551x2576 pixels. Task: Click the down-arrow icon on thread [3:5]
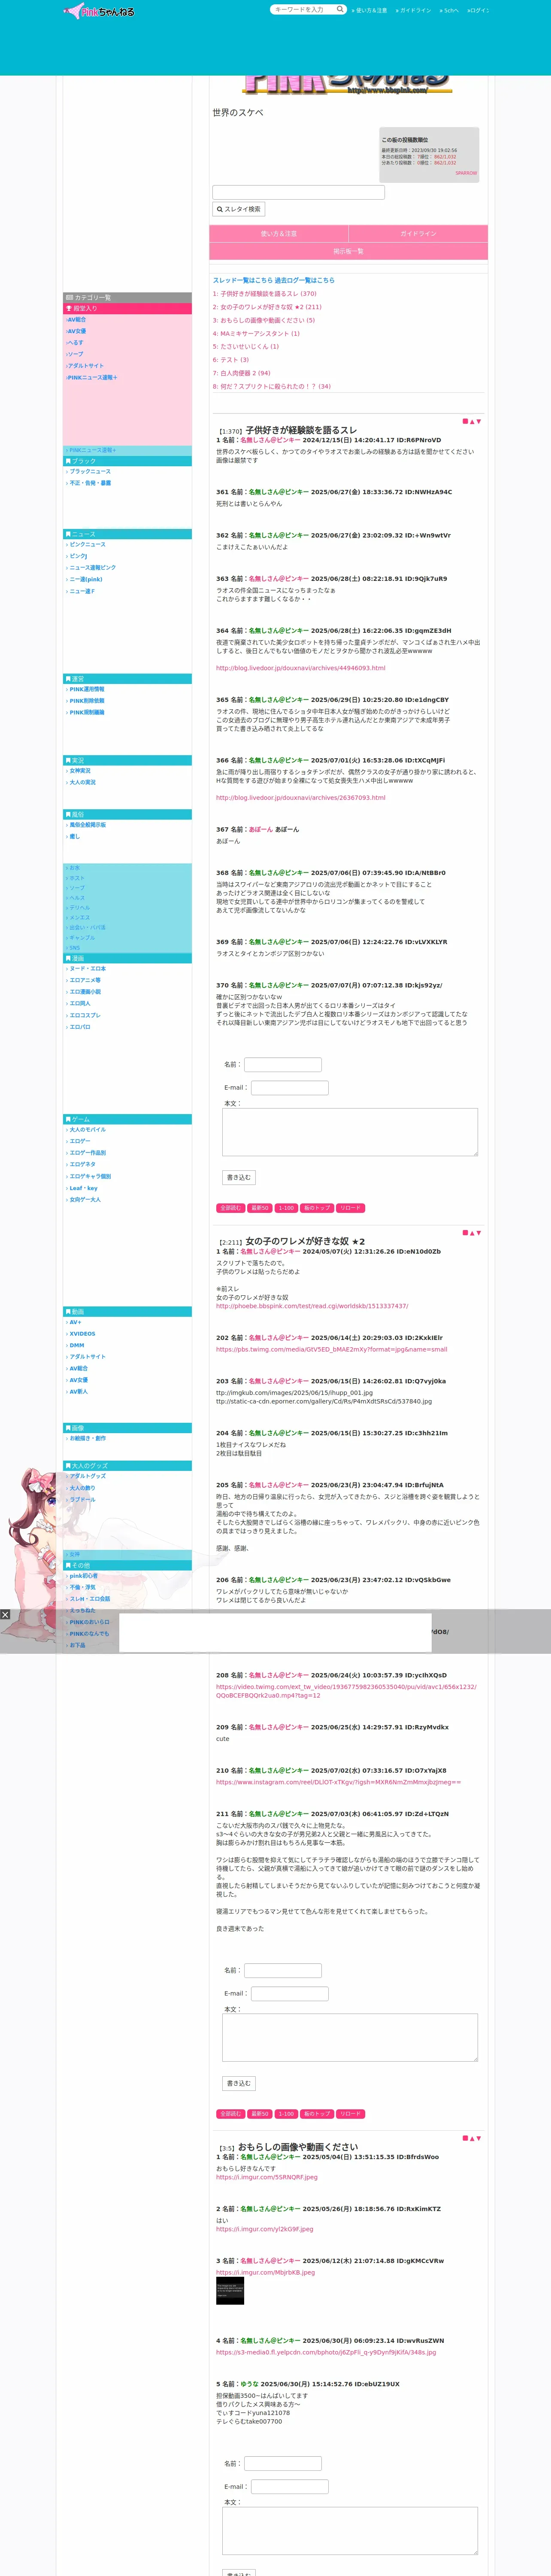click(479, 2138)
